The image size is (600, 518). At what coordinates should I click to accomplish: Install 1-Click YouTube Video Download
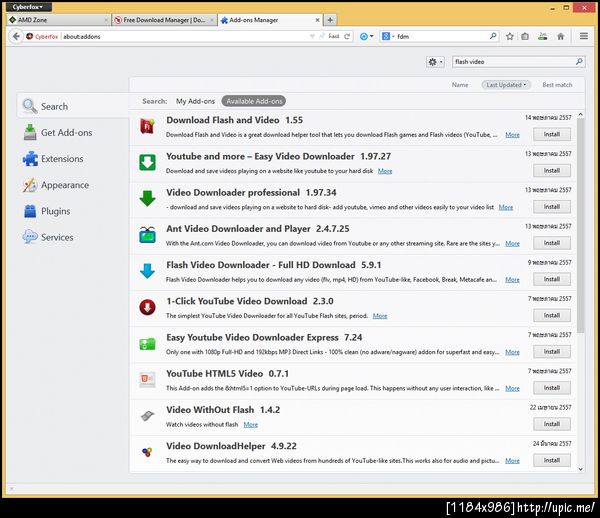[x=552, y=315]
